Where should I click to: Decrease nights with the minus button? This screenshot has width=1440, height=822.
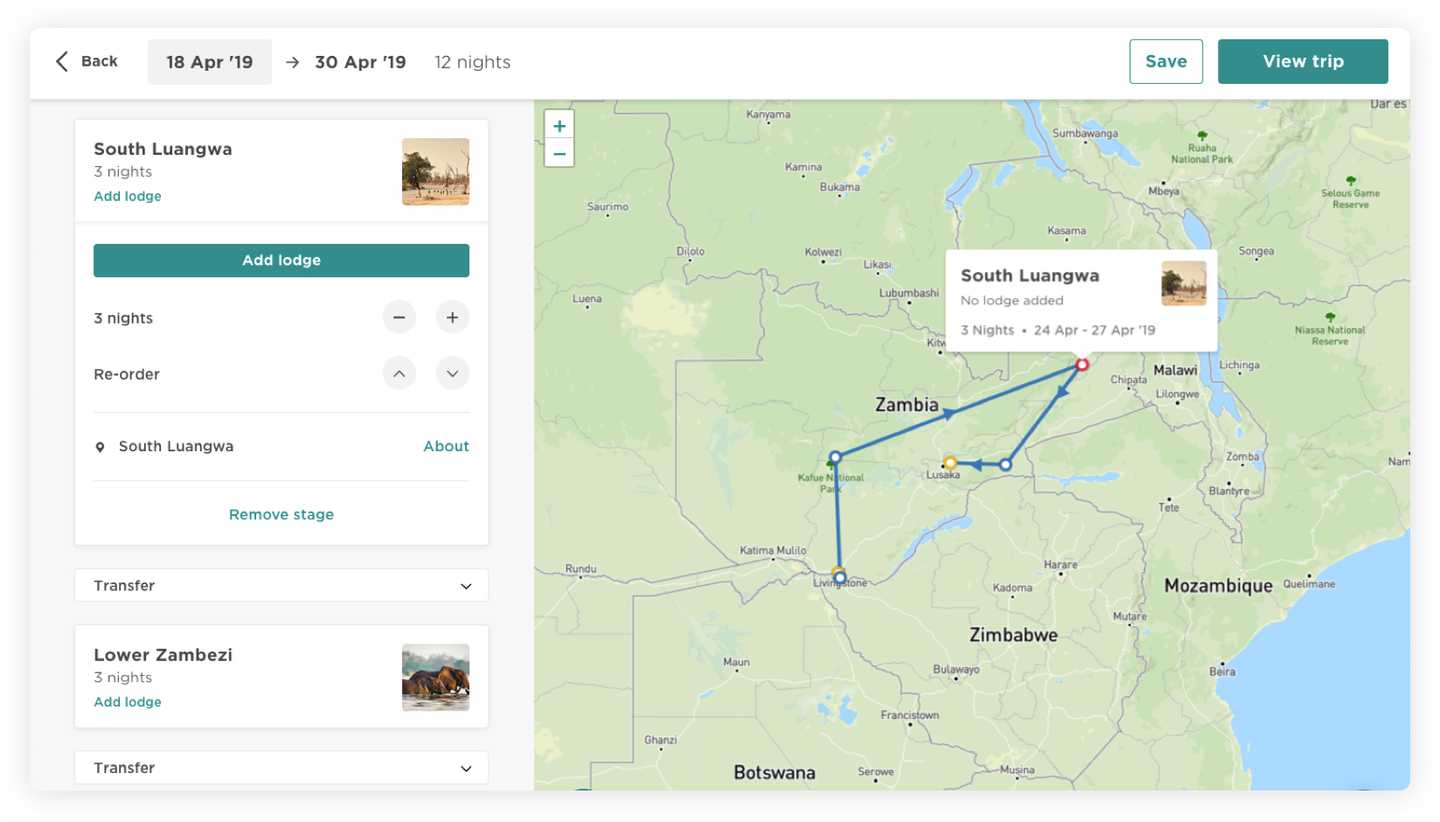coord(398,317)
